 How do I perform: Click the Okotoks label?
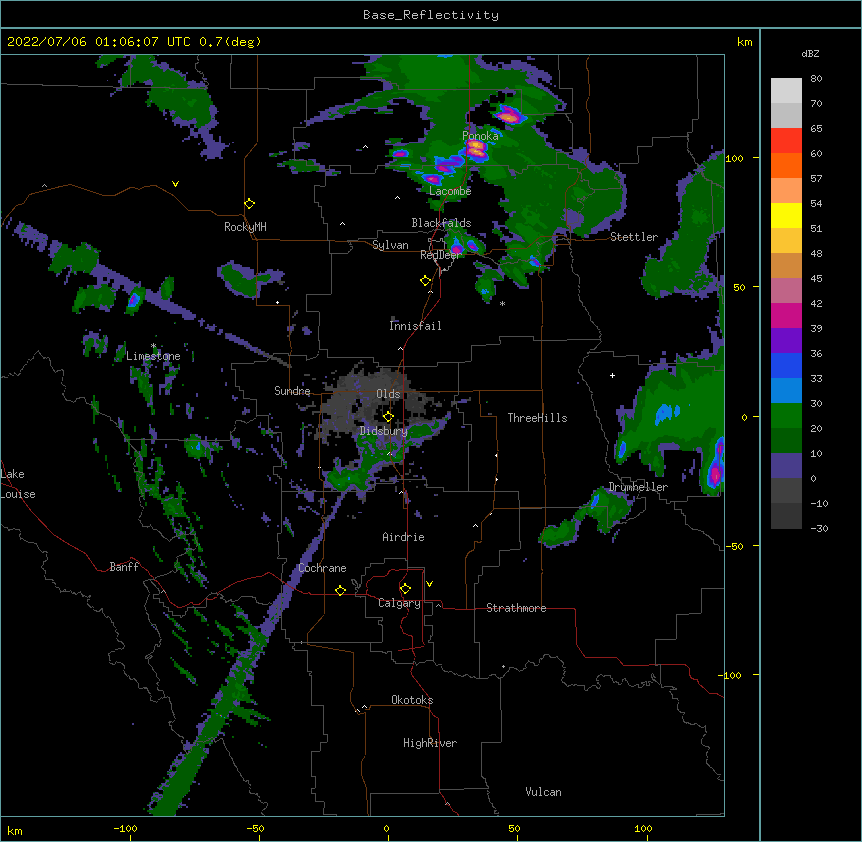click(x=412, y=700)
